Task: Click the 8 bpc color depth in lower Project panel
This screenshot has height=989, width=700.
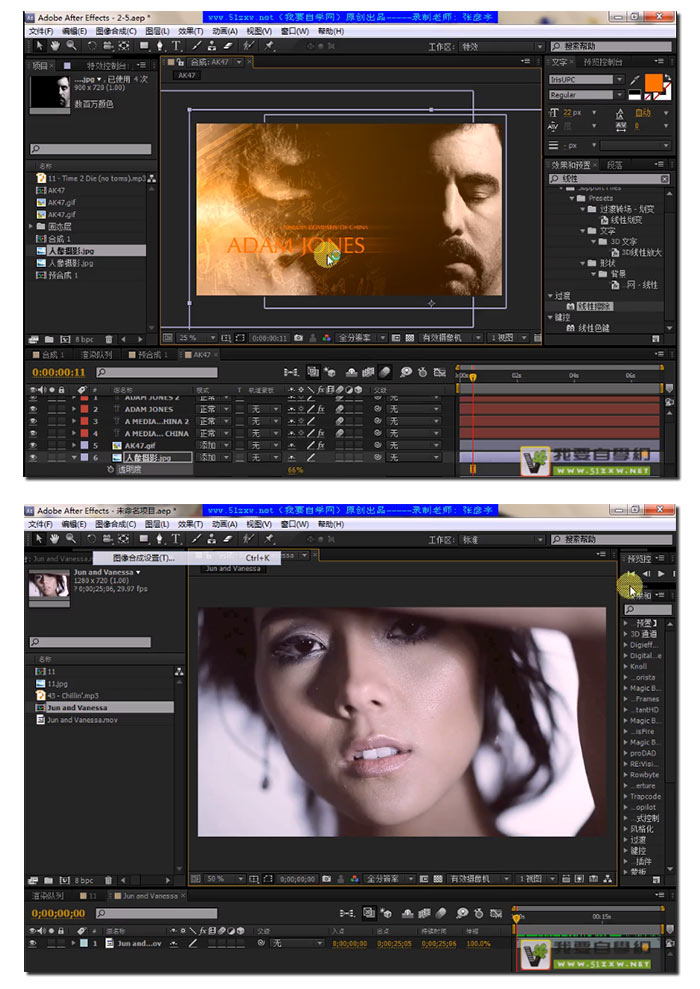Action: coord(85,880)
